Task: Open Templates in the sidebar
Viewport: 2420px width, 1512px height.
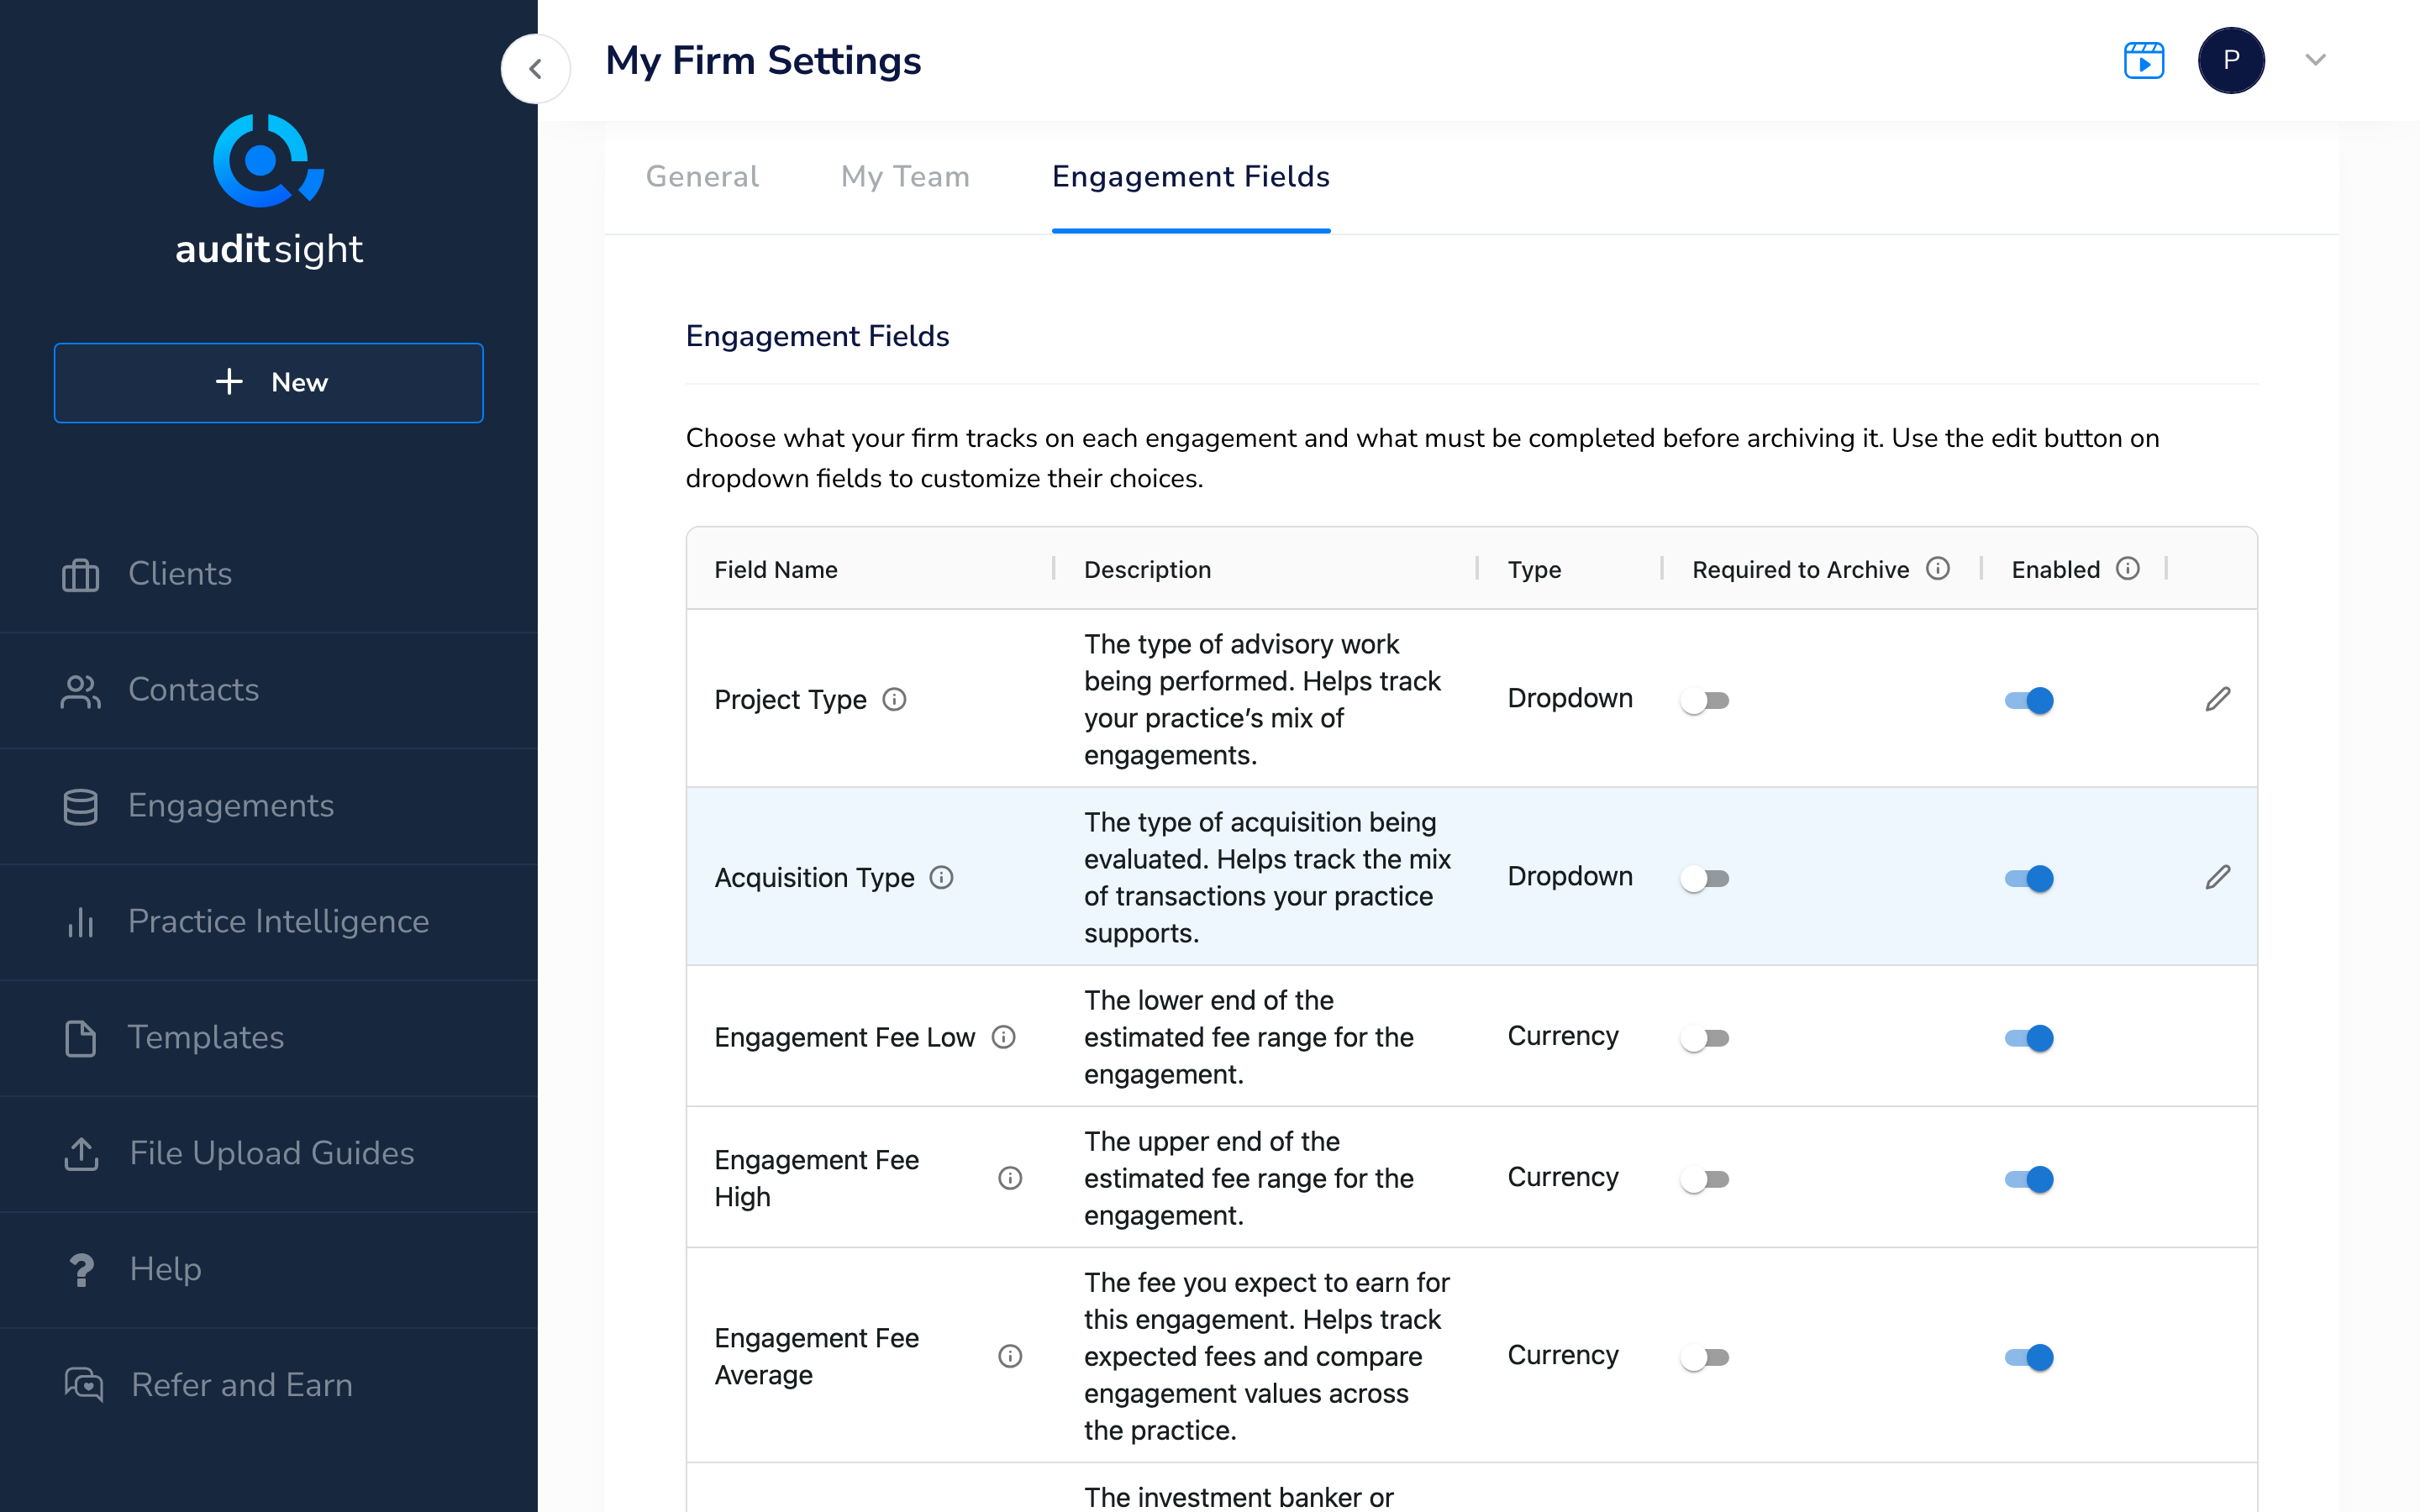Action: coord(268,1038)
